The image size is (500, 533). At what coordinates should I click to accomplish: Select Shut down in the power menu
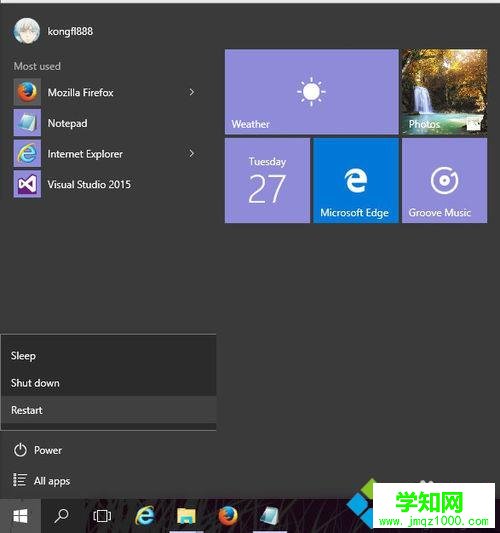click(109, 383)
